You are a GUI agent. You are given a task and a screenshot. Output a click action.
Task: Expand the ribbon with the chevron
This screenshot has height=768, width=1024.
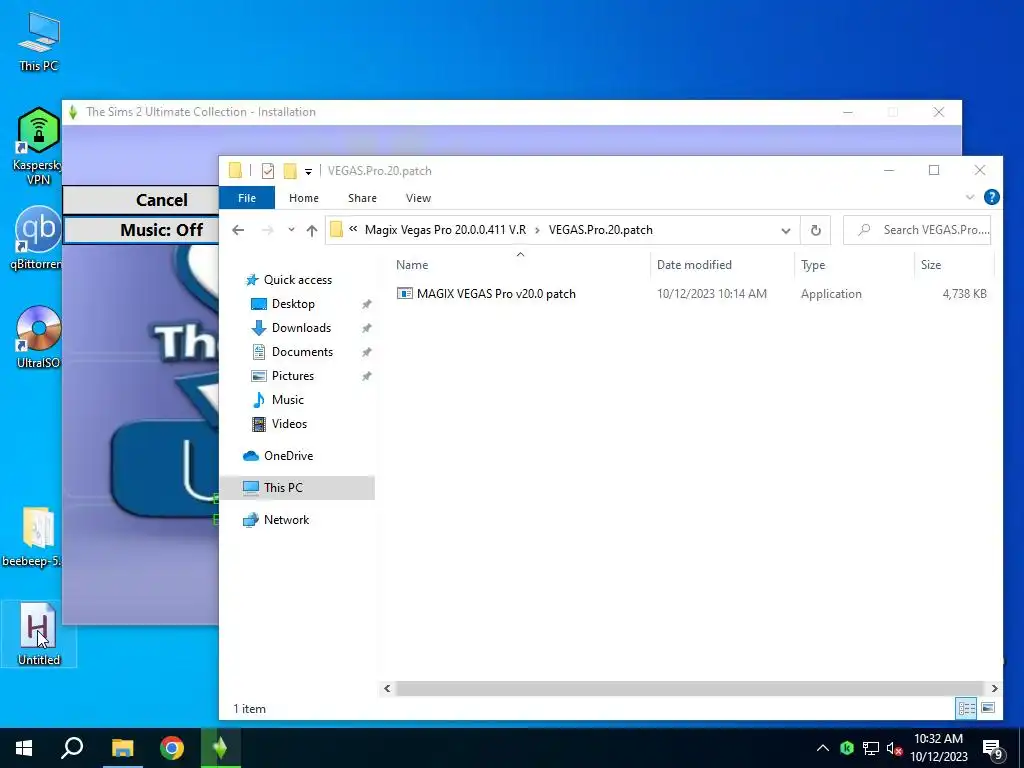point(970,197)
